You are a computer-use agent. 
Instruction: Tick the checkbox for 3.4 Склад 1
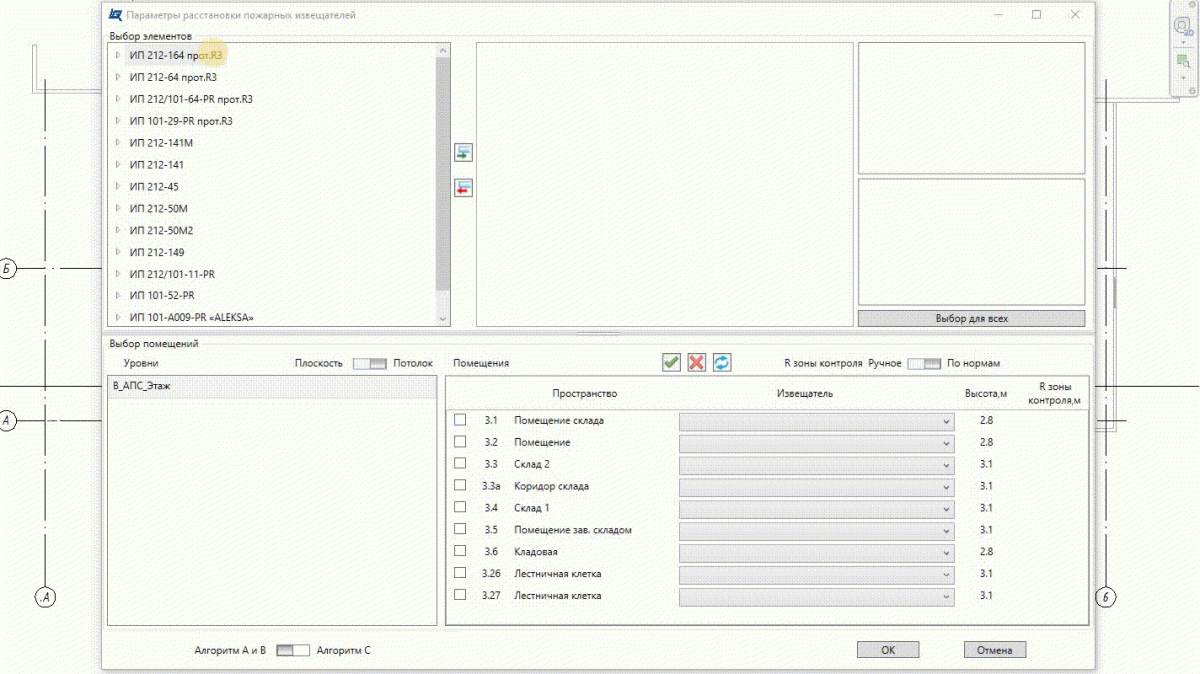(460, 508)
